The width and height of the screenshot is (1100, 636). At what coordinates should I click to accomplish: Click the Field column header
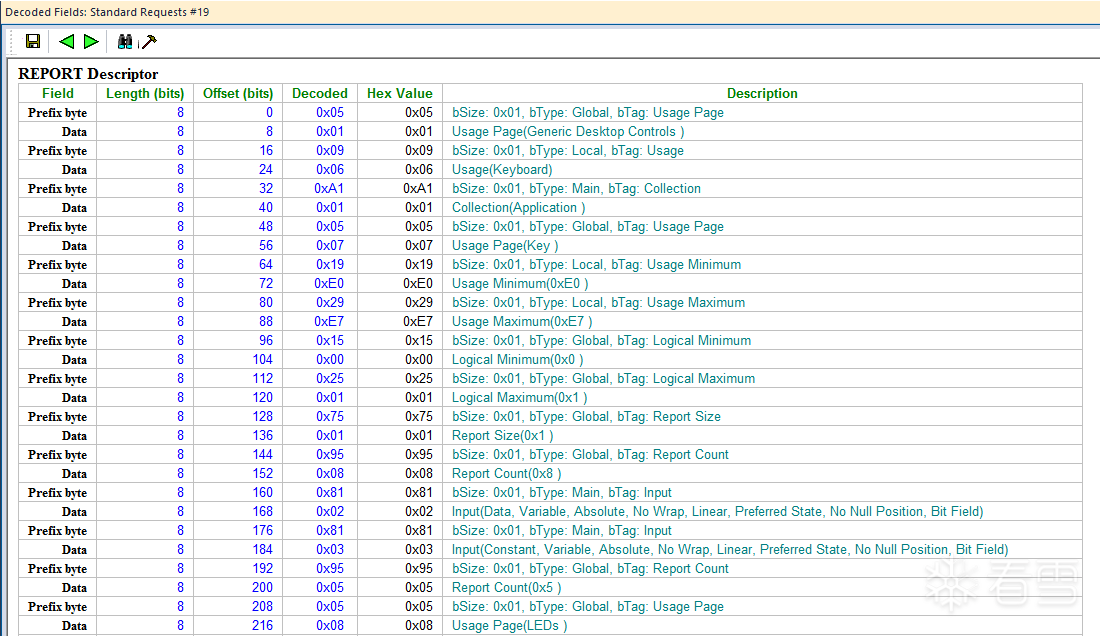point(58,93)
